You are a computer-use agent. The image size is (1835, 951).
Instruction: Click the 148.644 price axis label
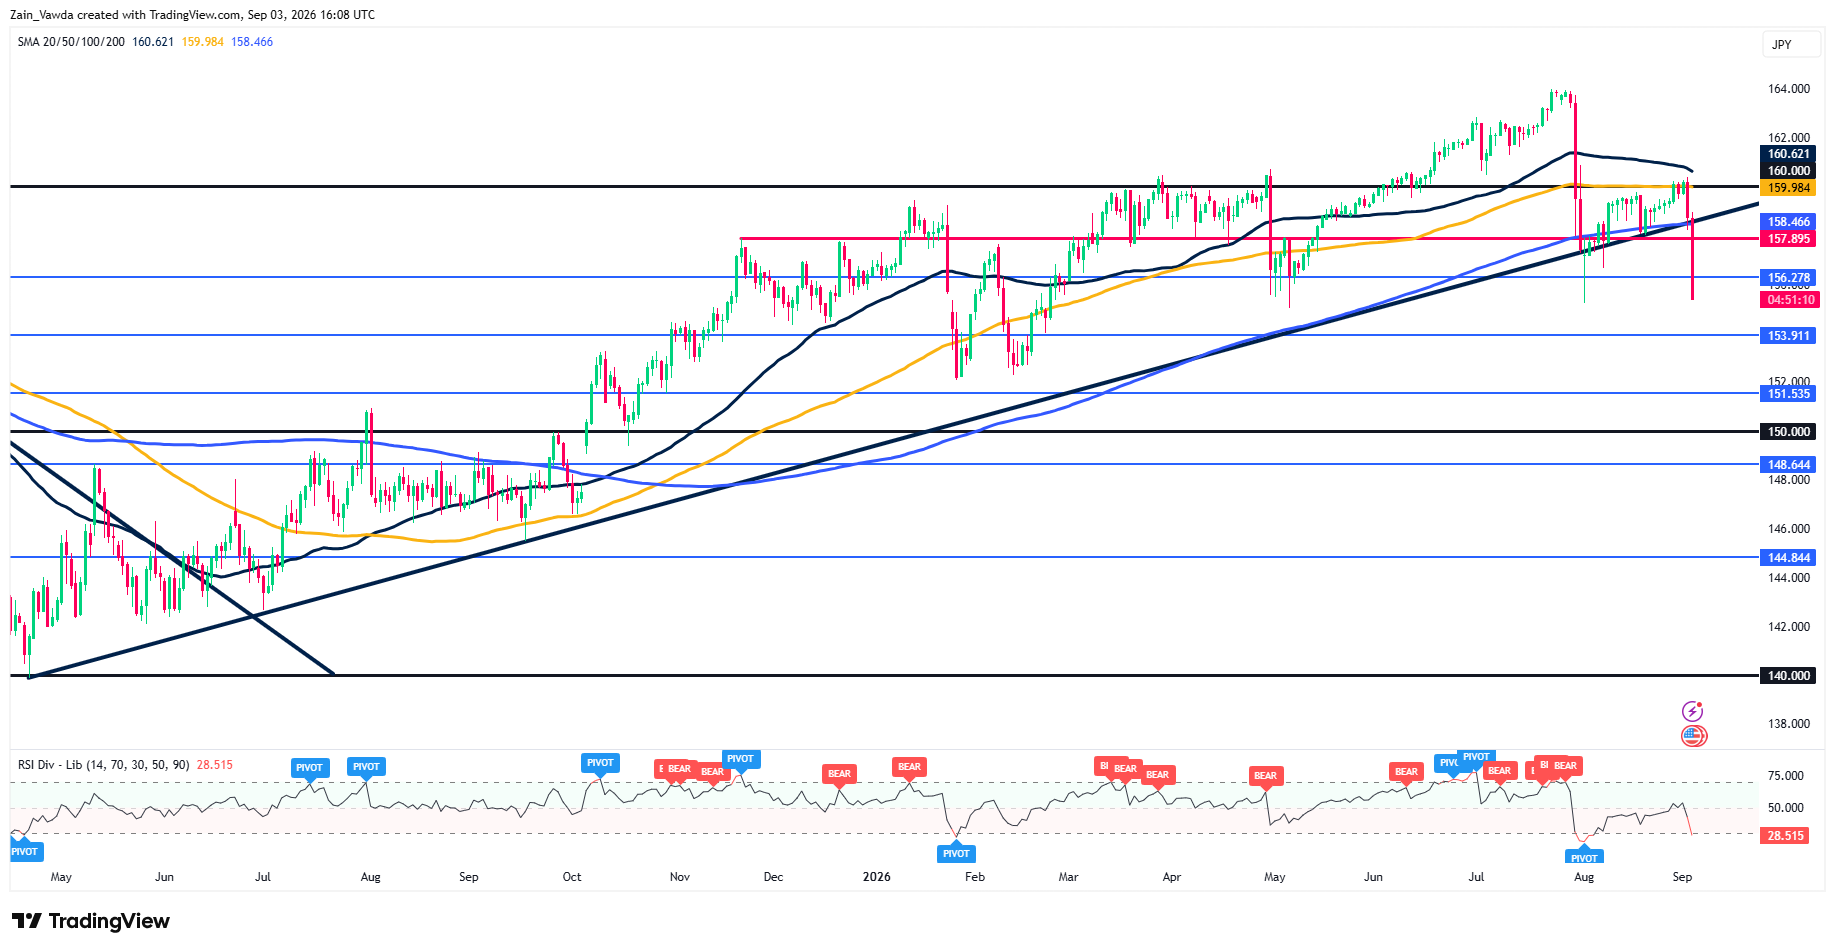(1788, 465)
